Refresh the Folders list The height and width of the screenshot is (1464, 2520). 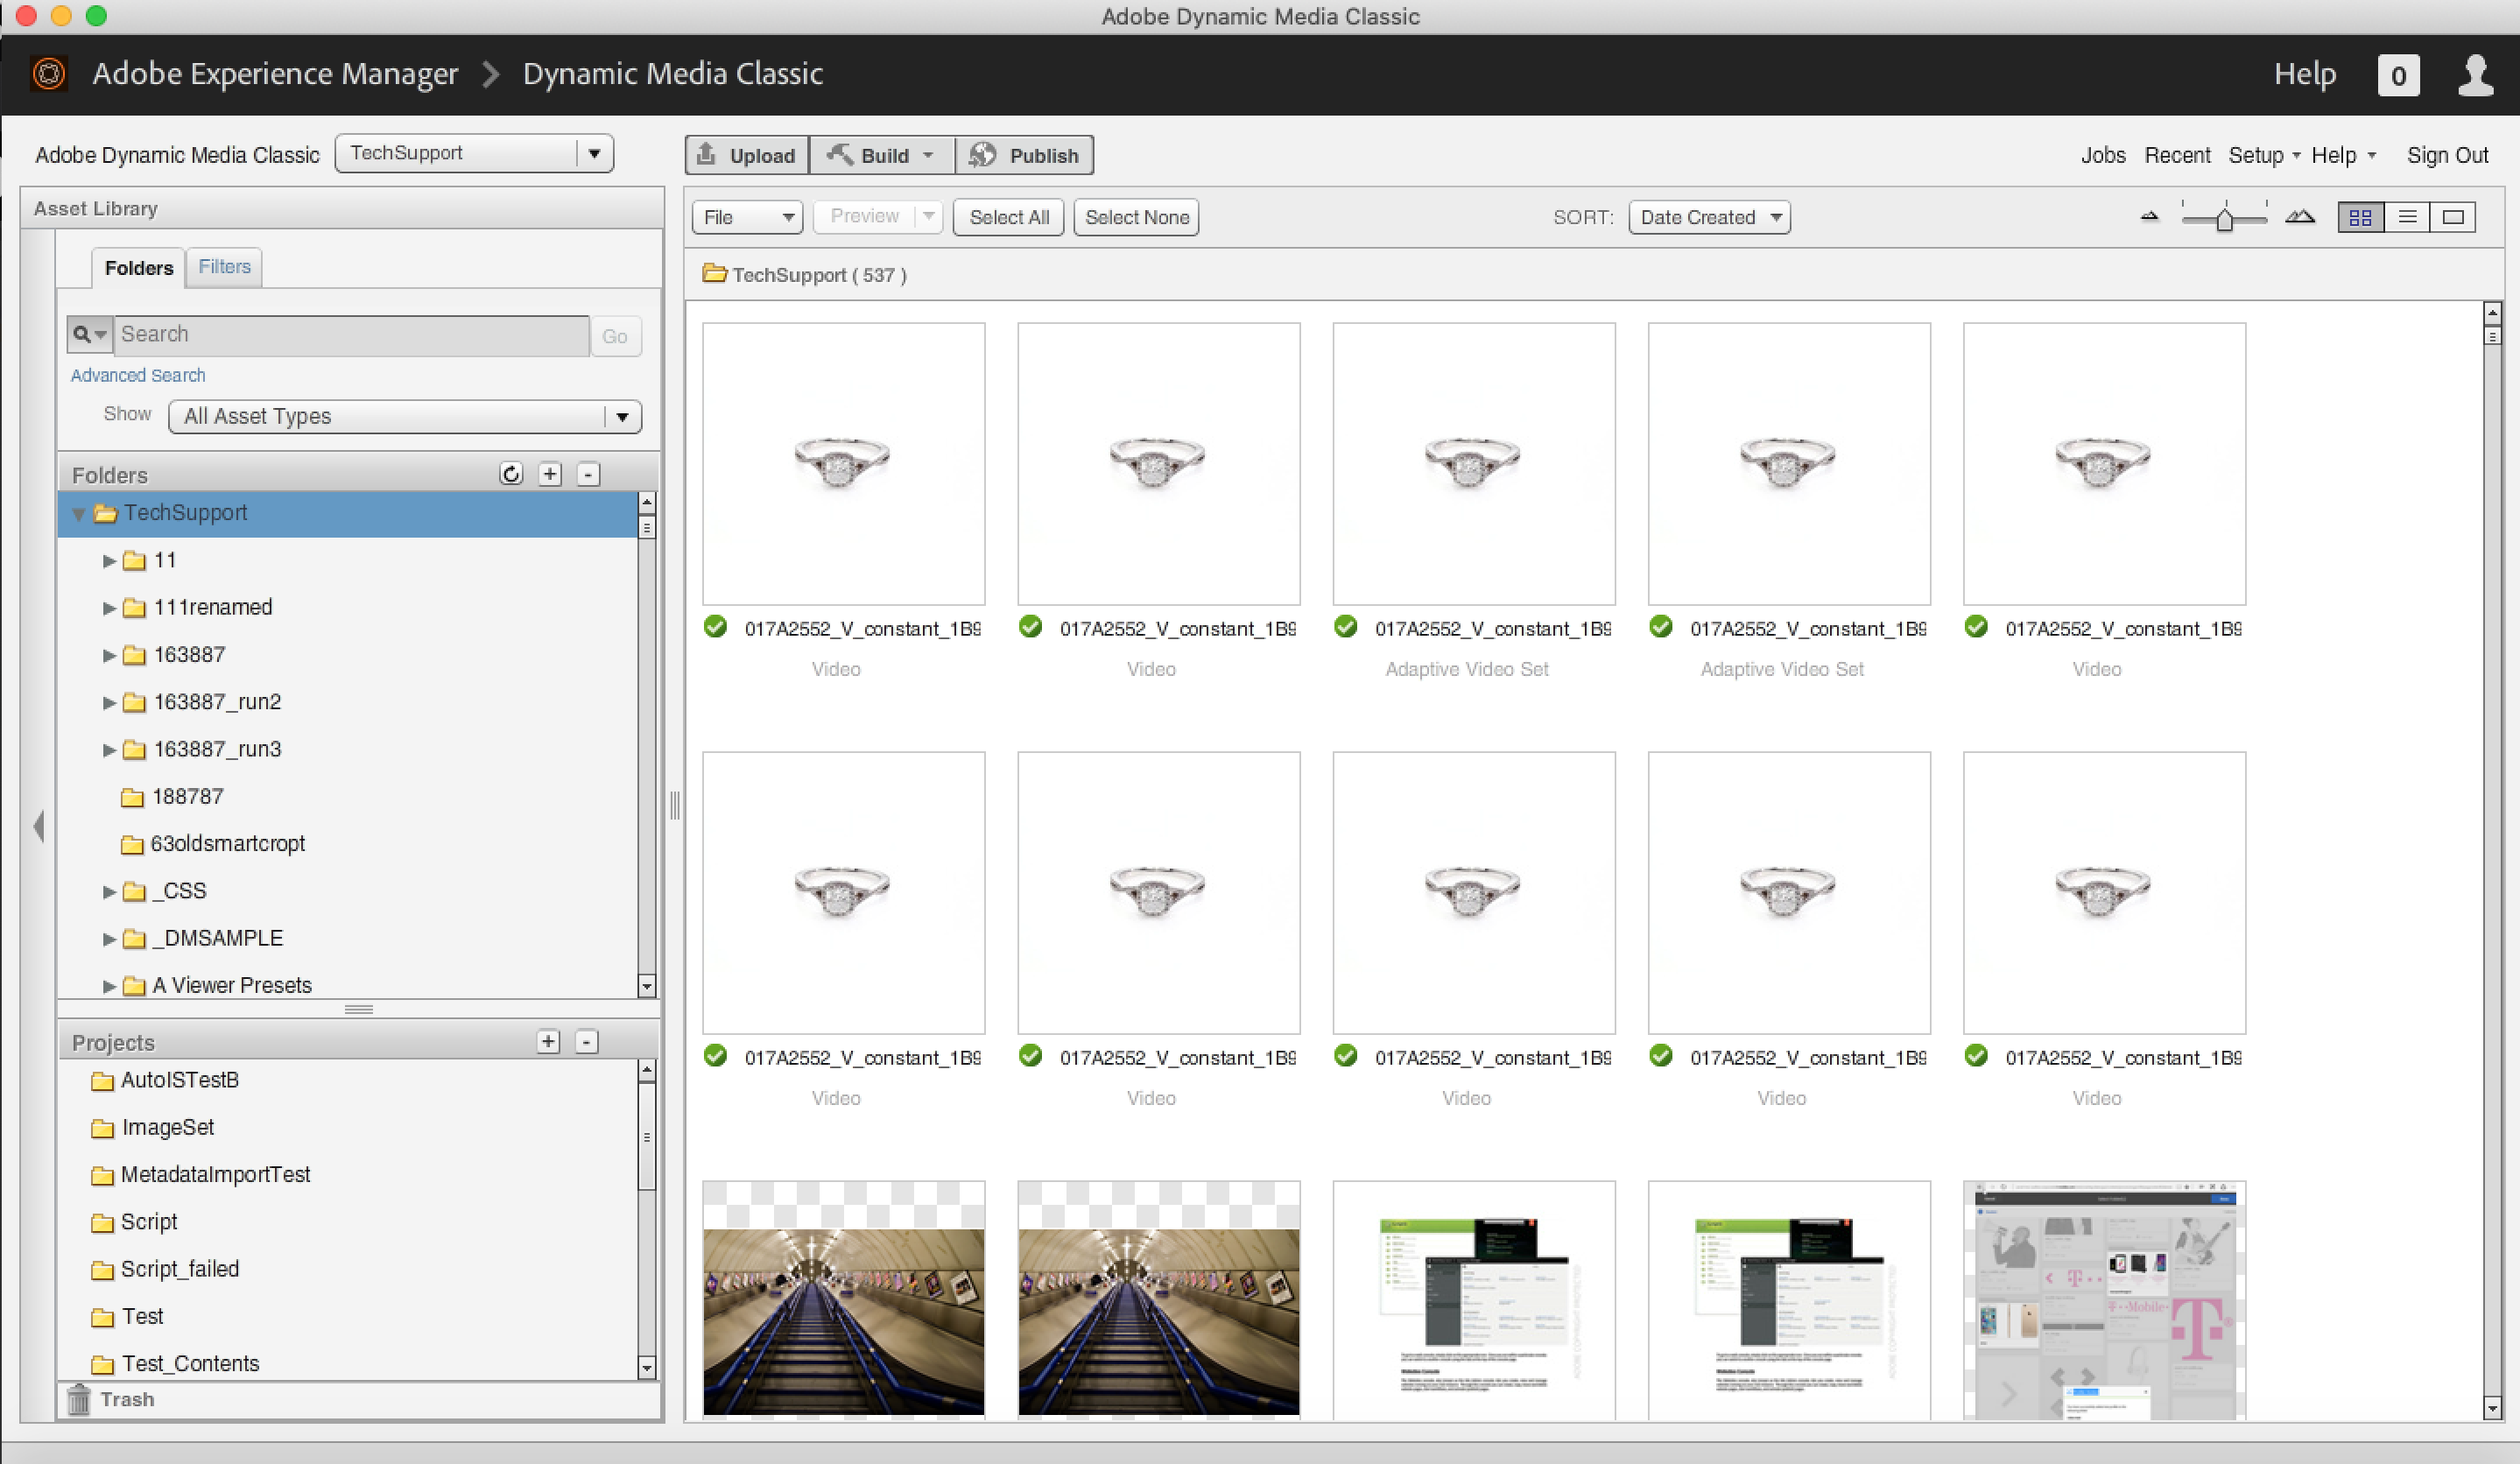[511, 474]
